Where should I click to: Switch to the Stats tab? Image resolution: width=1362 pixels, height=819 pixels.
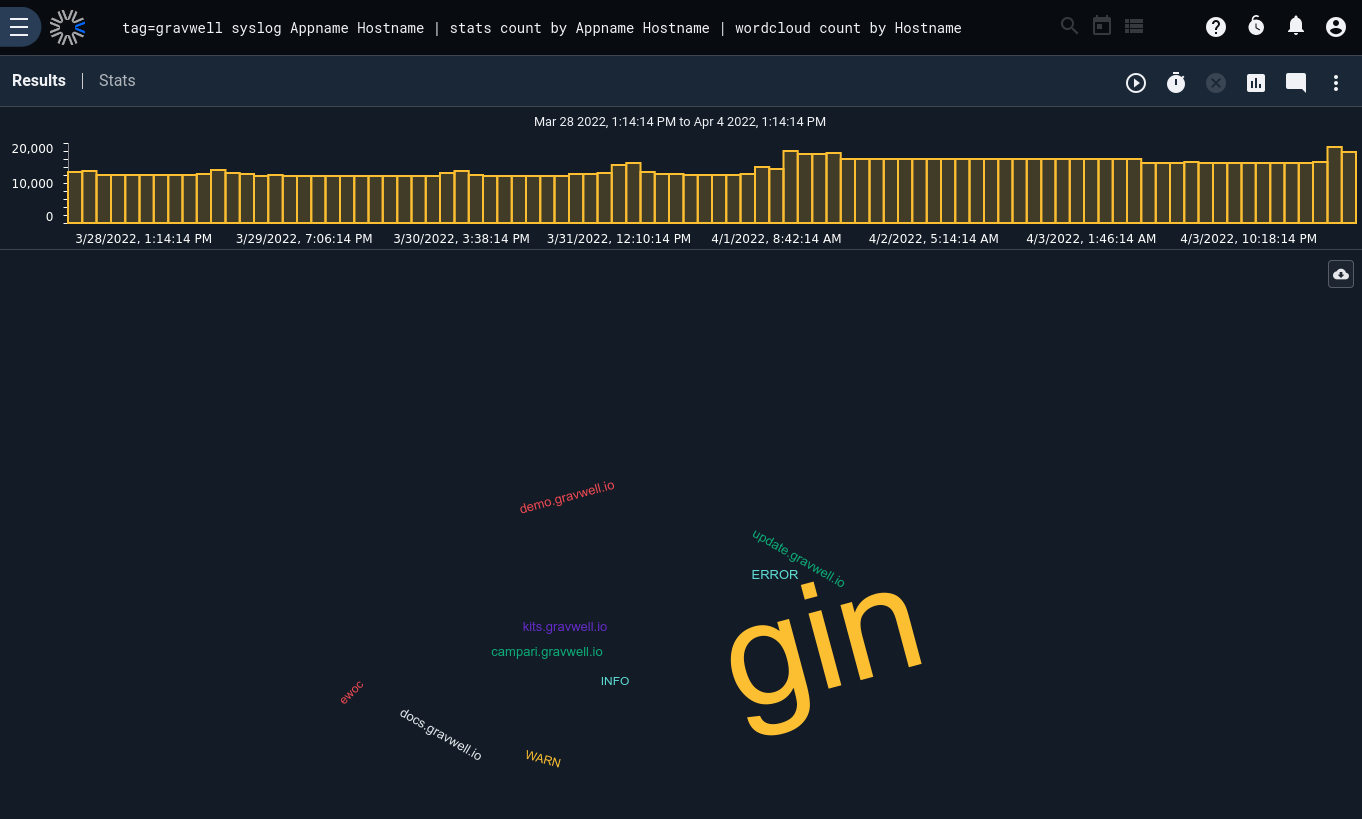coord(117,80)
